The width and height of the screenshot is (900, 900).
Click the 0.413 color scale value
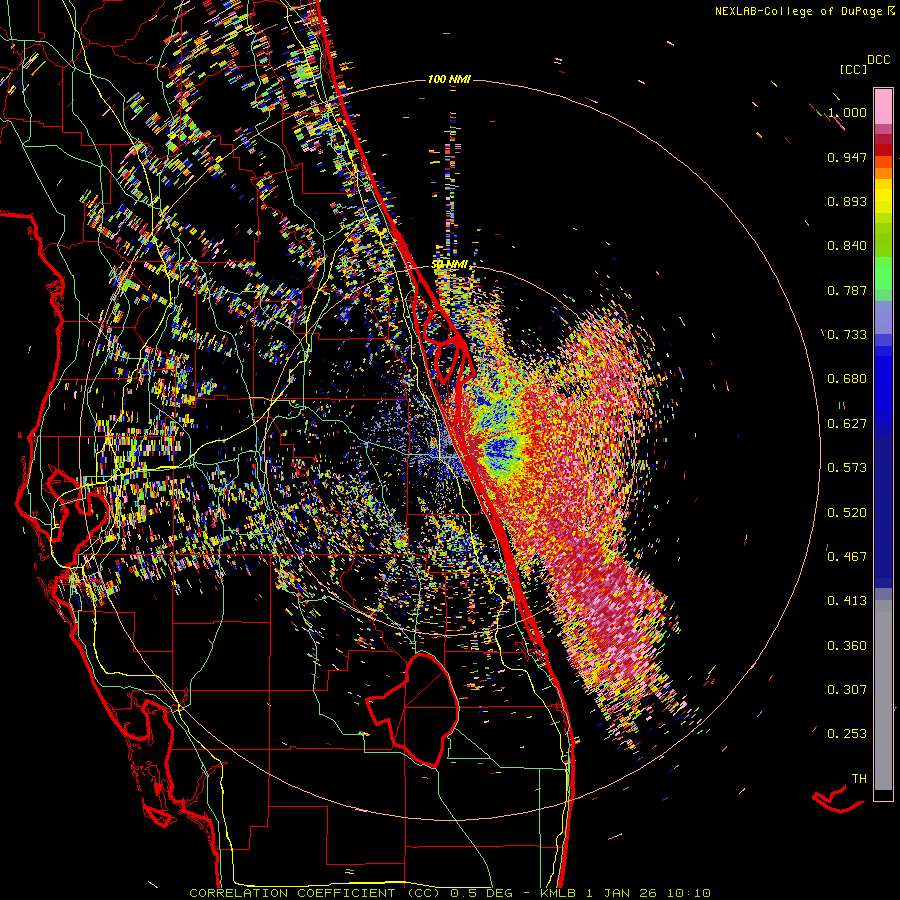(847, 601)
